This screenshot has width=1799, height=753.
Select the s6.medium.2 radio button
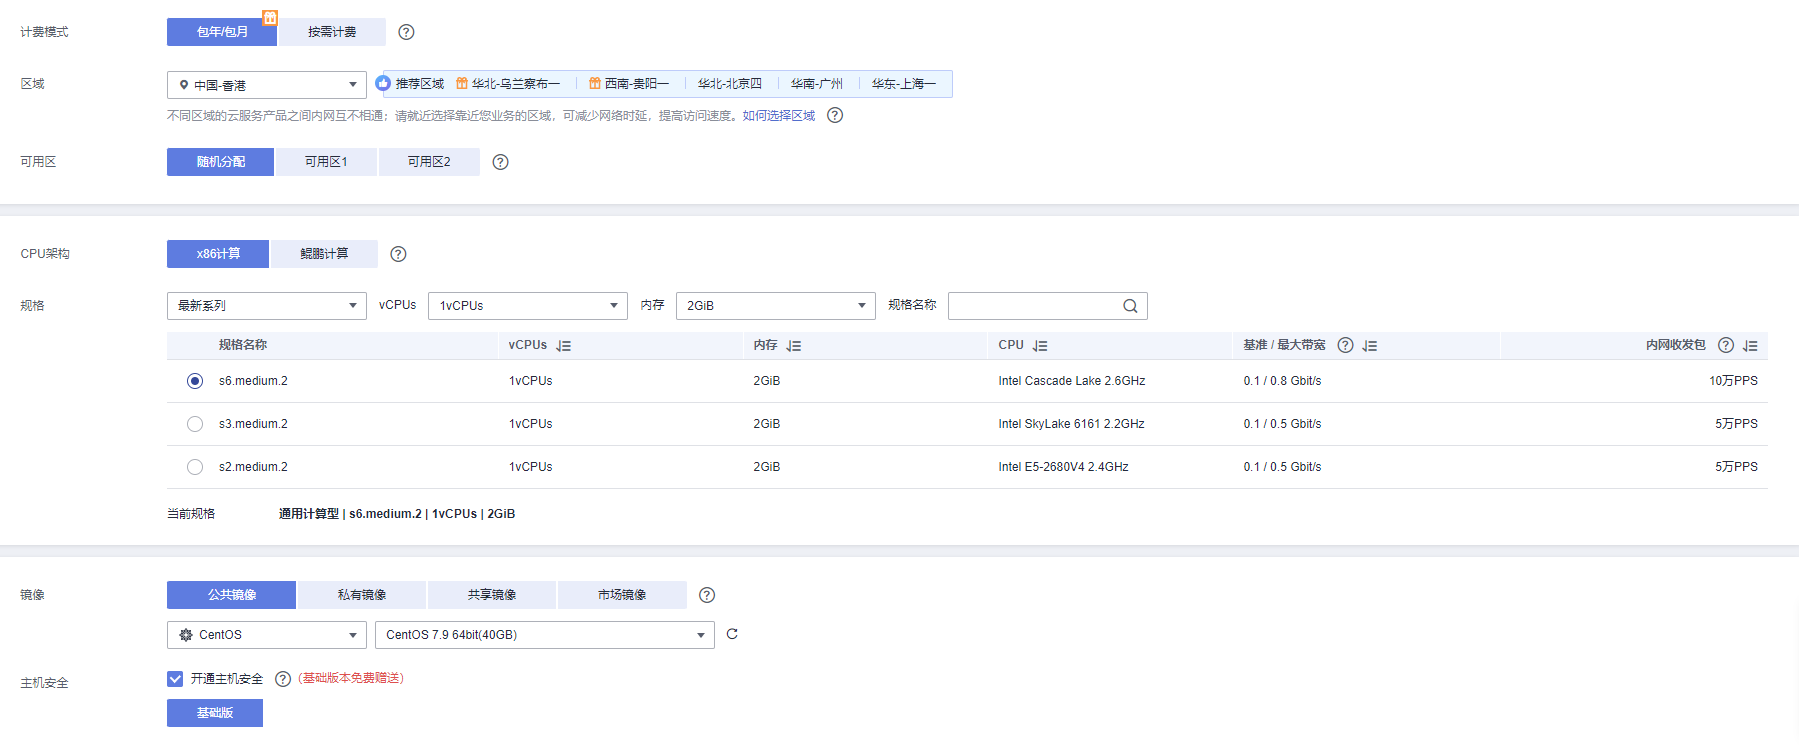tap(195, 381)
